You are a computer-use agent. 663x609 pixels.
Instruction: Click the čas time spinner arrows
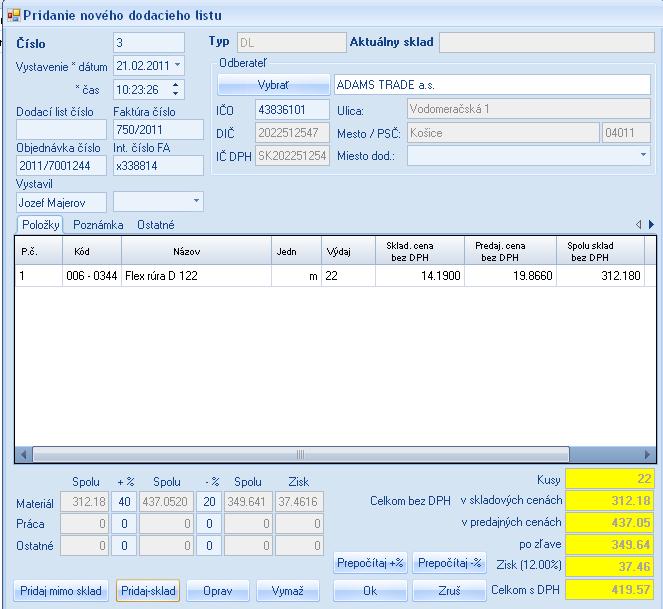click(x=175, y=89)
